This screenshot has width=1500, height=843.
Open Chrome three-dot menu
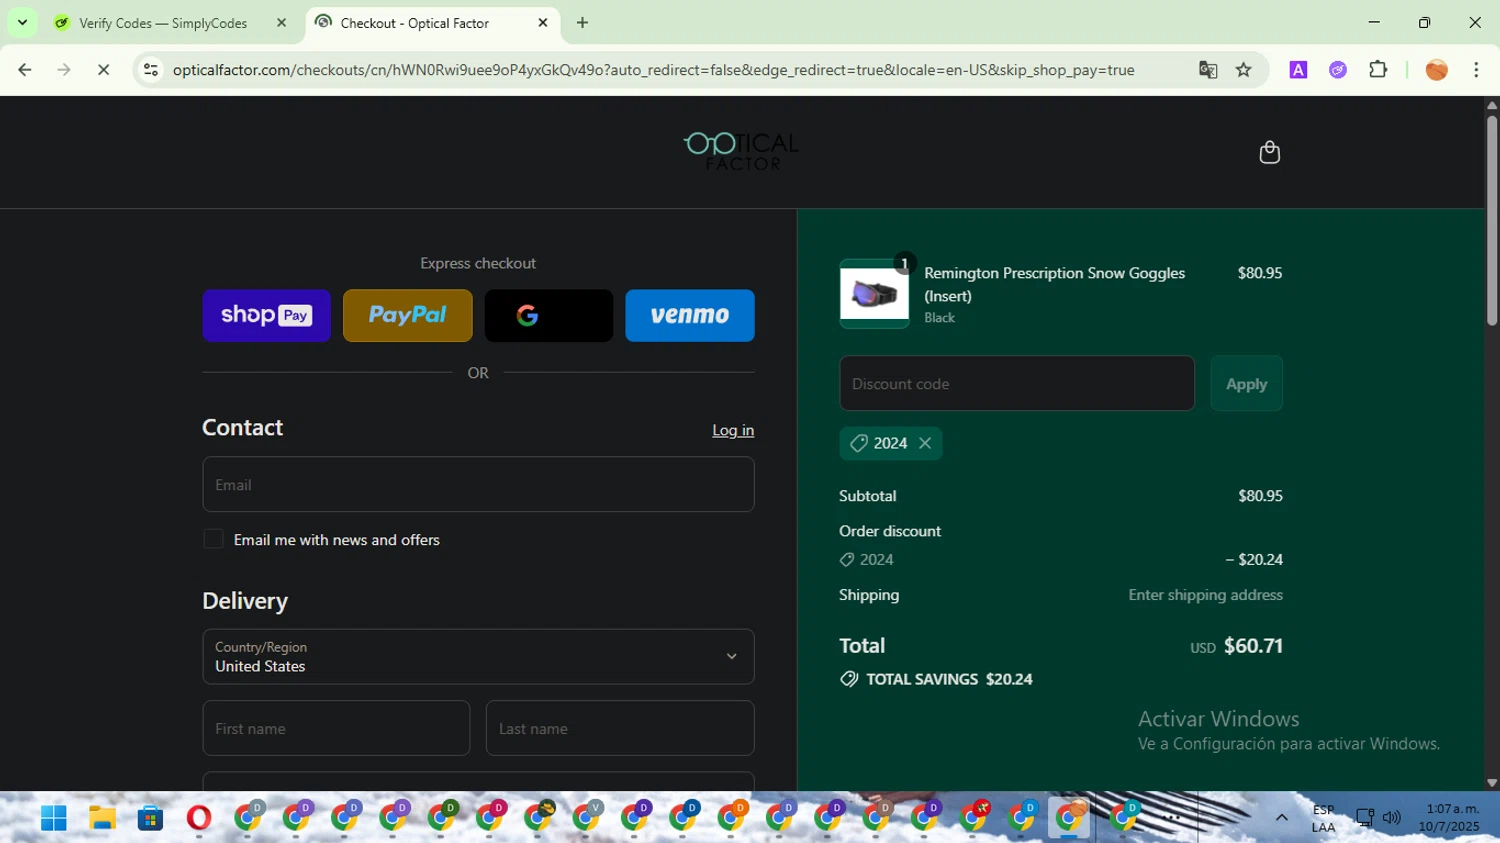click(1476, 70)
